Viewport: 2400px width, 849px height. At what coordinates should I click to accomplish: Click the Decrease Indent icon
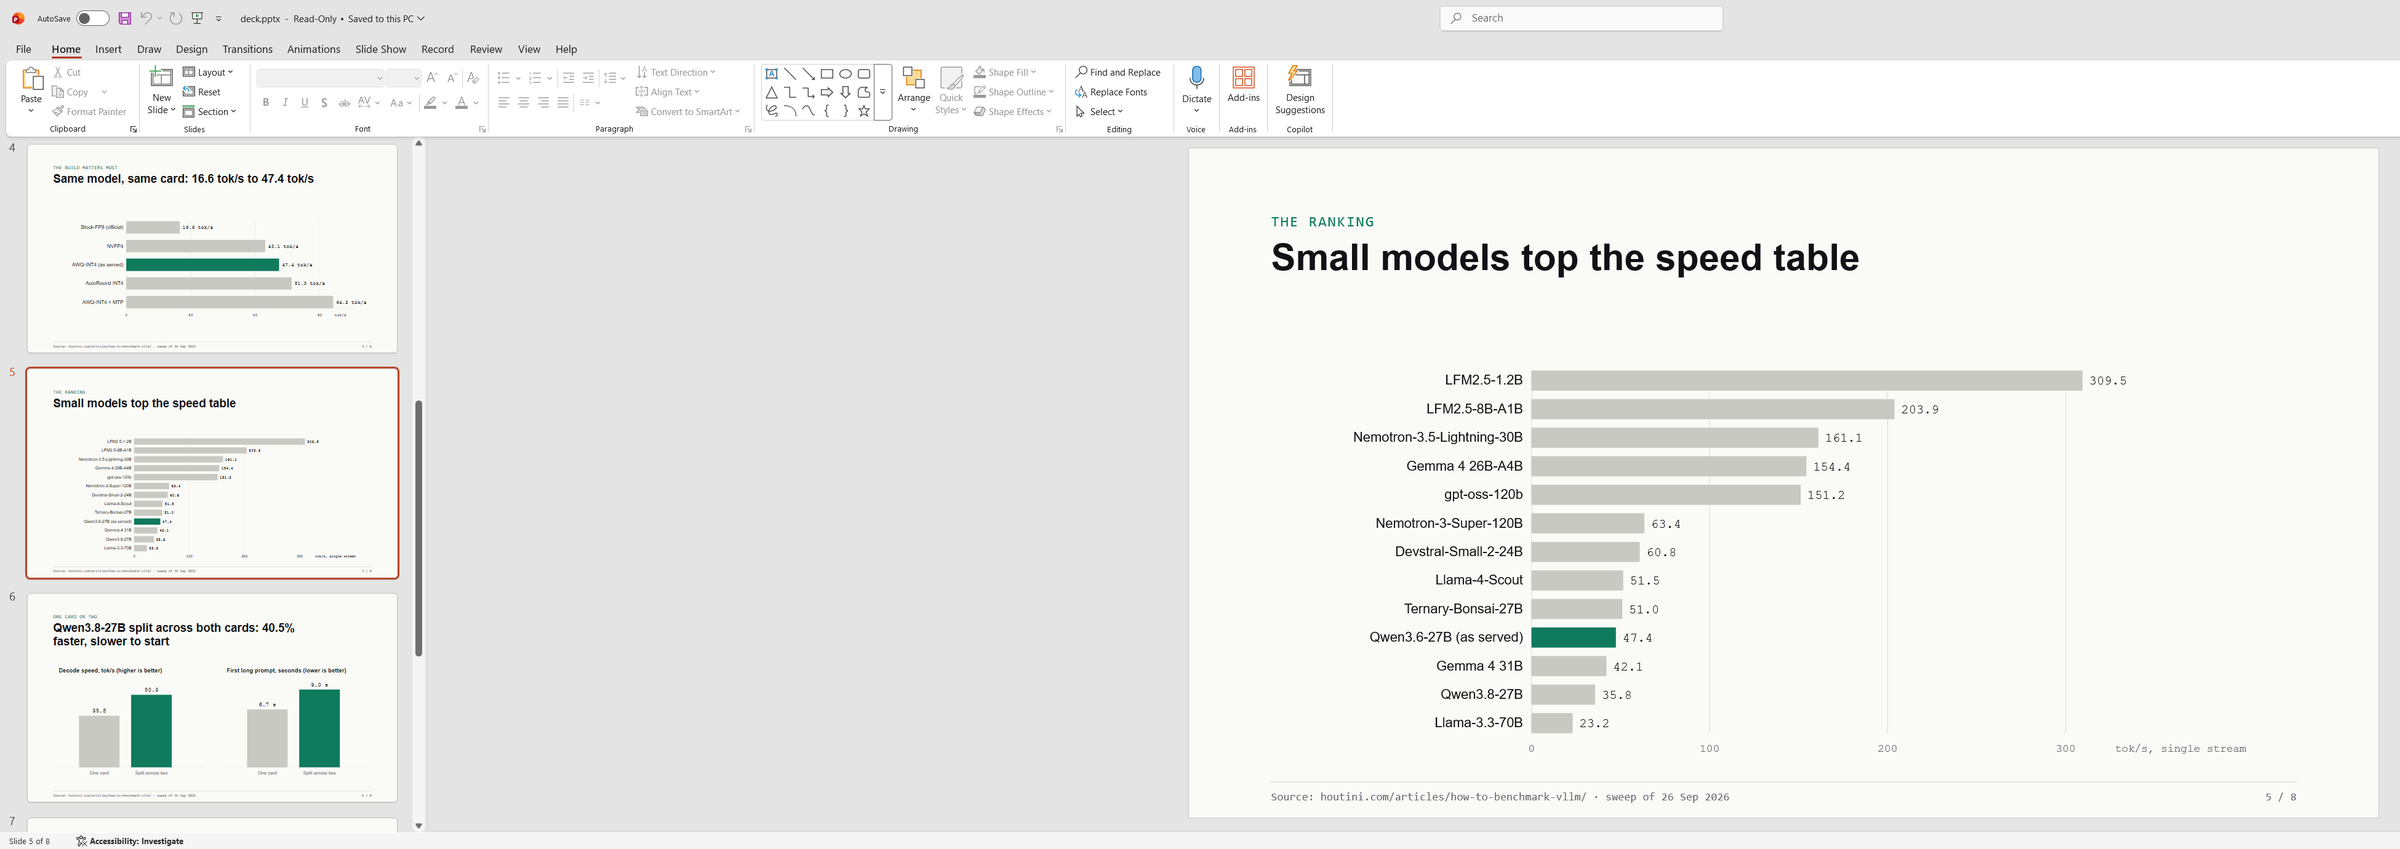(568, 77)
